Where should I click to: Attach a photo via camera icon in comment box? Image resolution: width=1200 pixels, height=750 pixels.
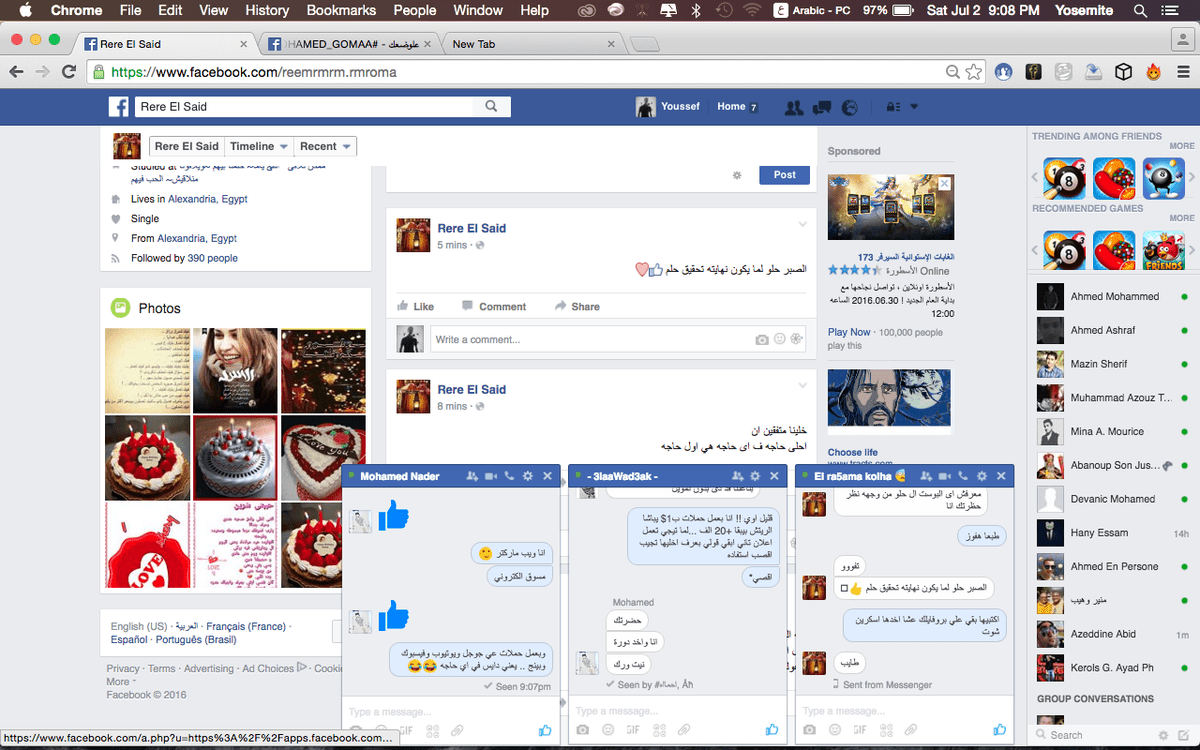pyautogui.click(x=761, y=339)
